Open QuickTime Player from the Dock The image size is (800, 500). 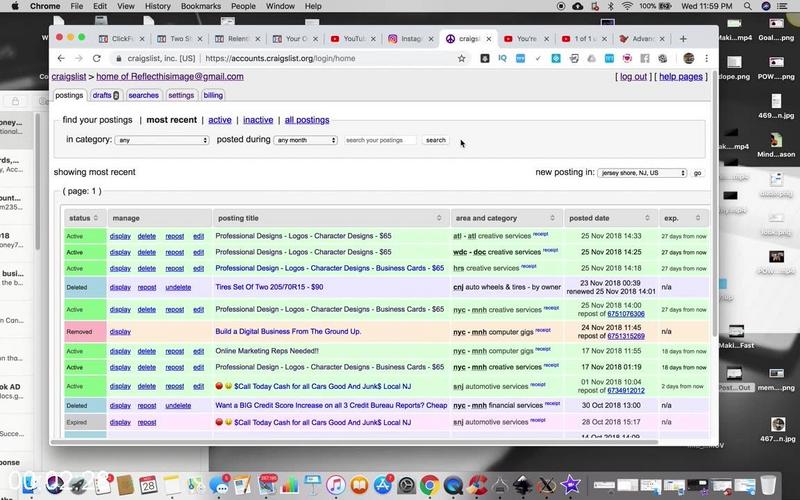pyautogui.click(x=453, y=484)
